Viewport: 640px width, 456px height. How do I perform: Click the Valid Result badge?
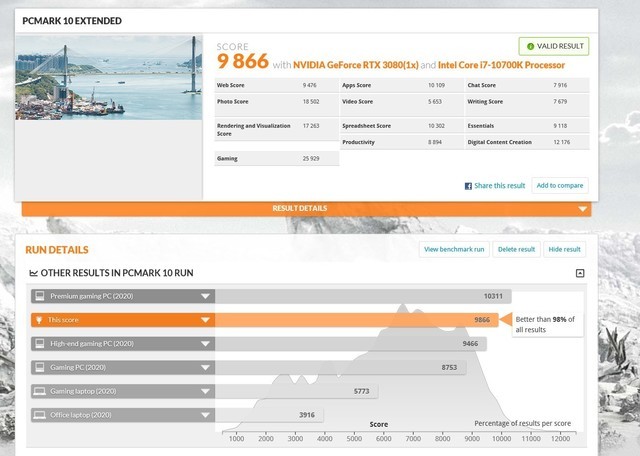click(554, 47)
